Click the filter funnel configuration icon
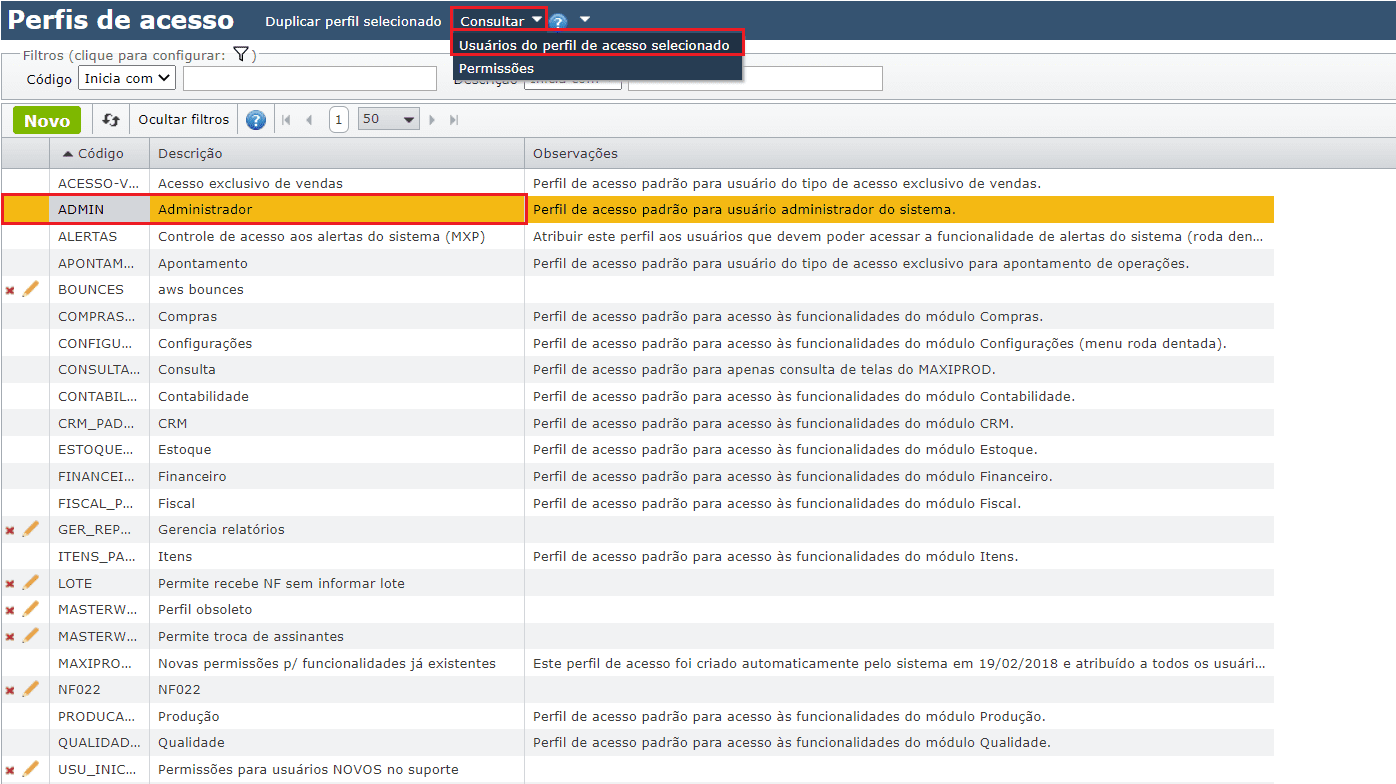 240,55
